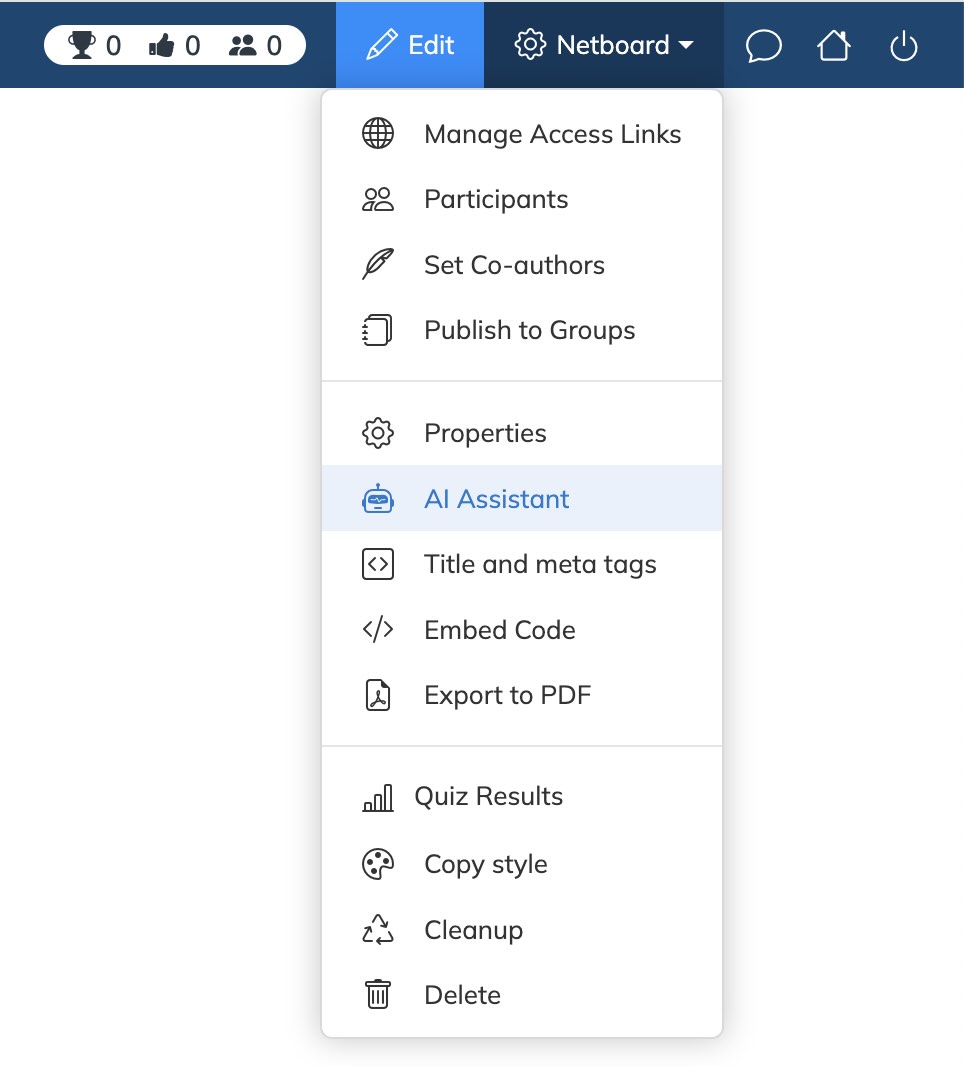
Task: Click the palette icon beside Copy style
Action: click(378, 864)
